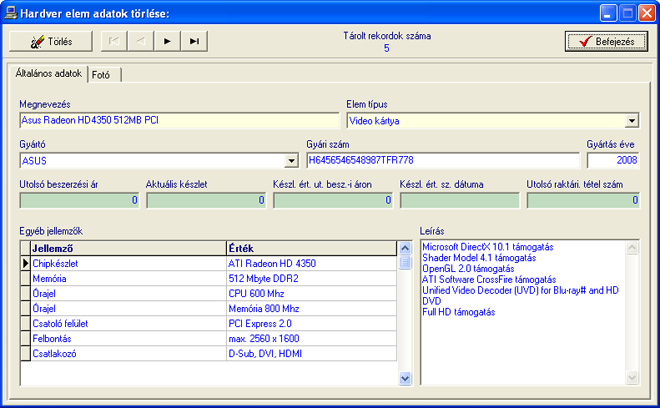Click the features grid scroll down arrow
This screenshot has width=660, height=408.
pos(405,379)
